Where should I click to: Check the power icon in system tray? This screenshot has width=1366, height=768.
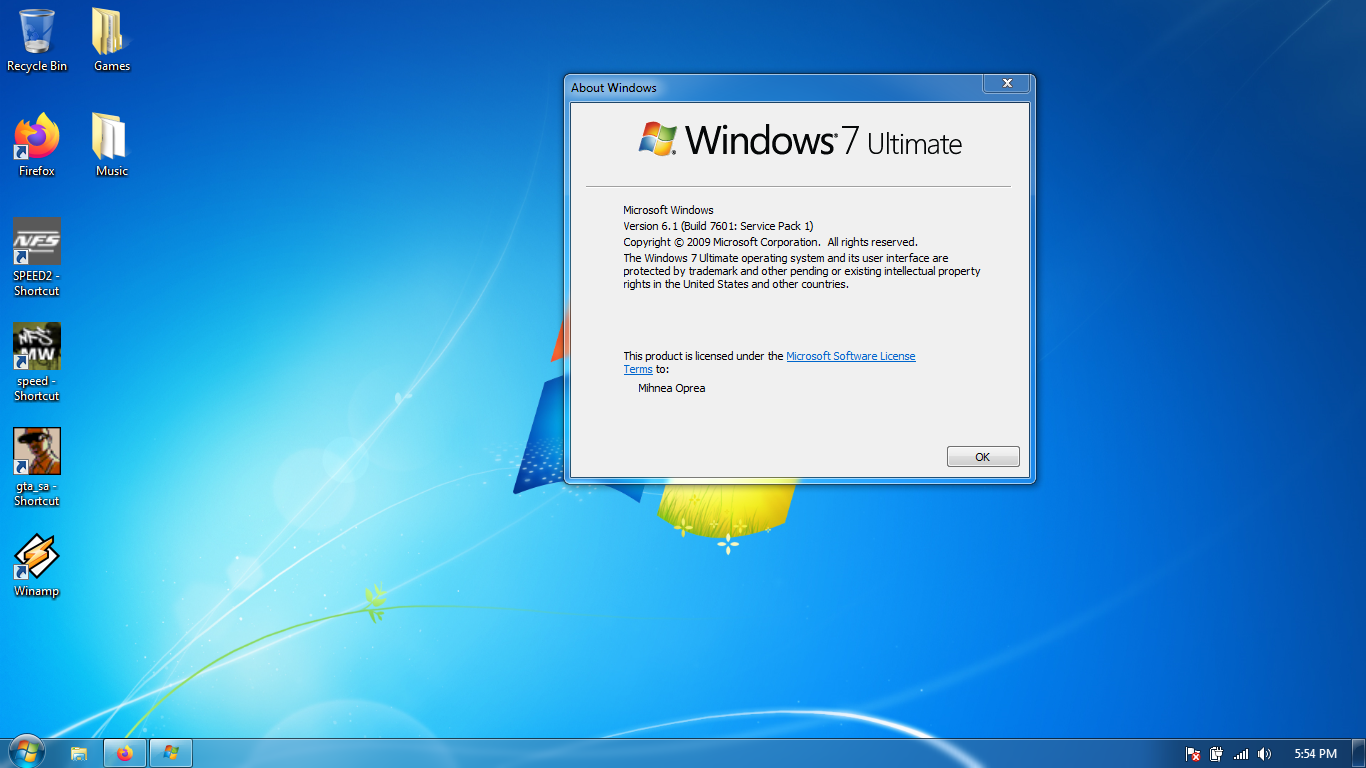click(x=1217, y=754)
